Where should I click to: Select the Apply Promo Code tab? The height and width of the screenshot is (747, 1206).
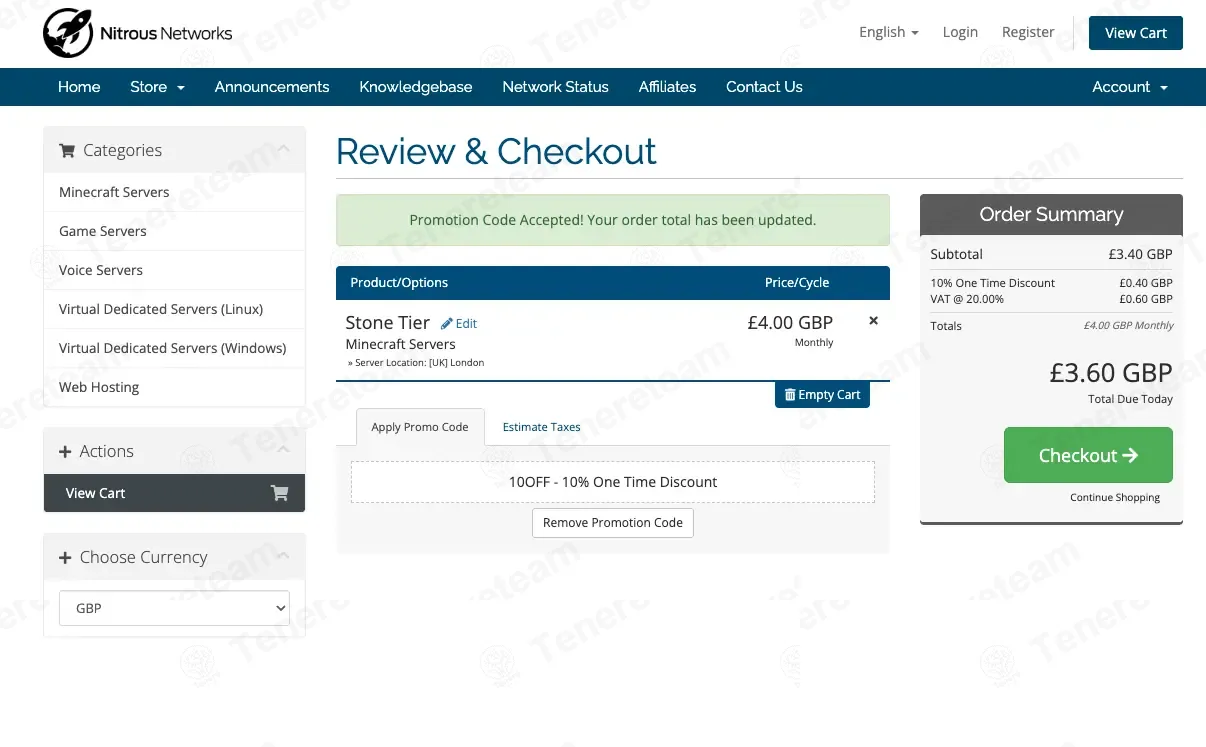tap(420, 427)
